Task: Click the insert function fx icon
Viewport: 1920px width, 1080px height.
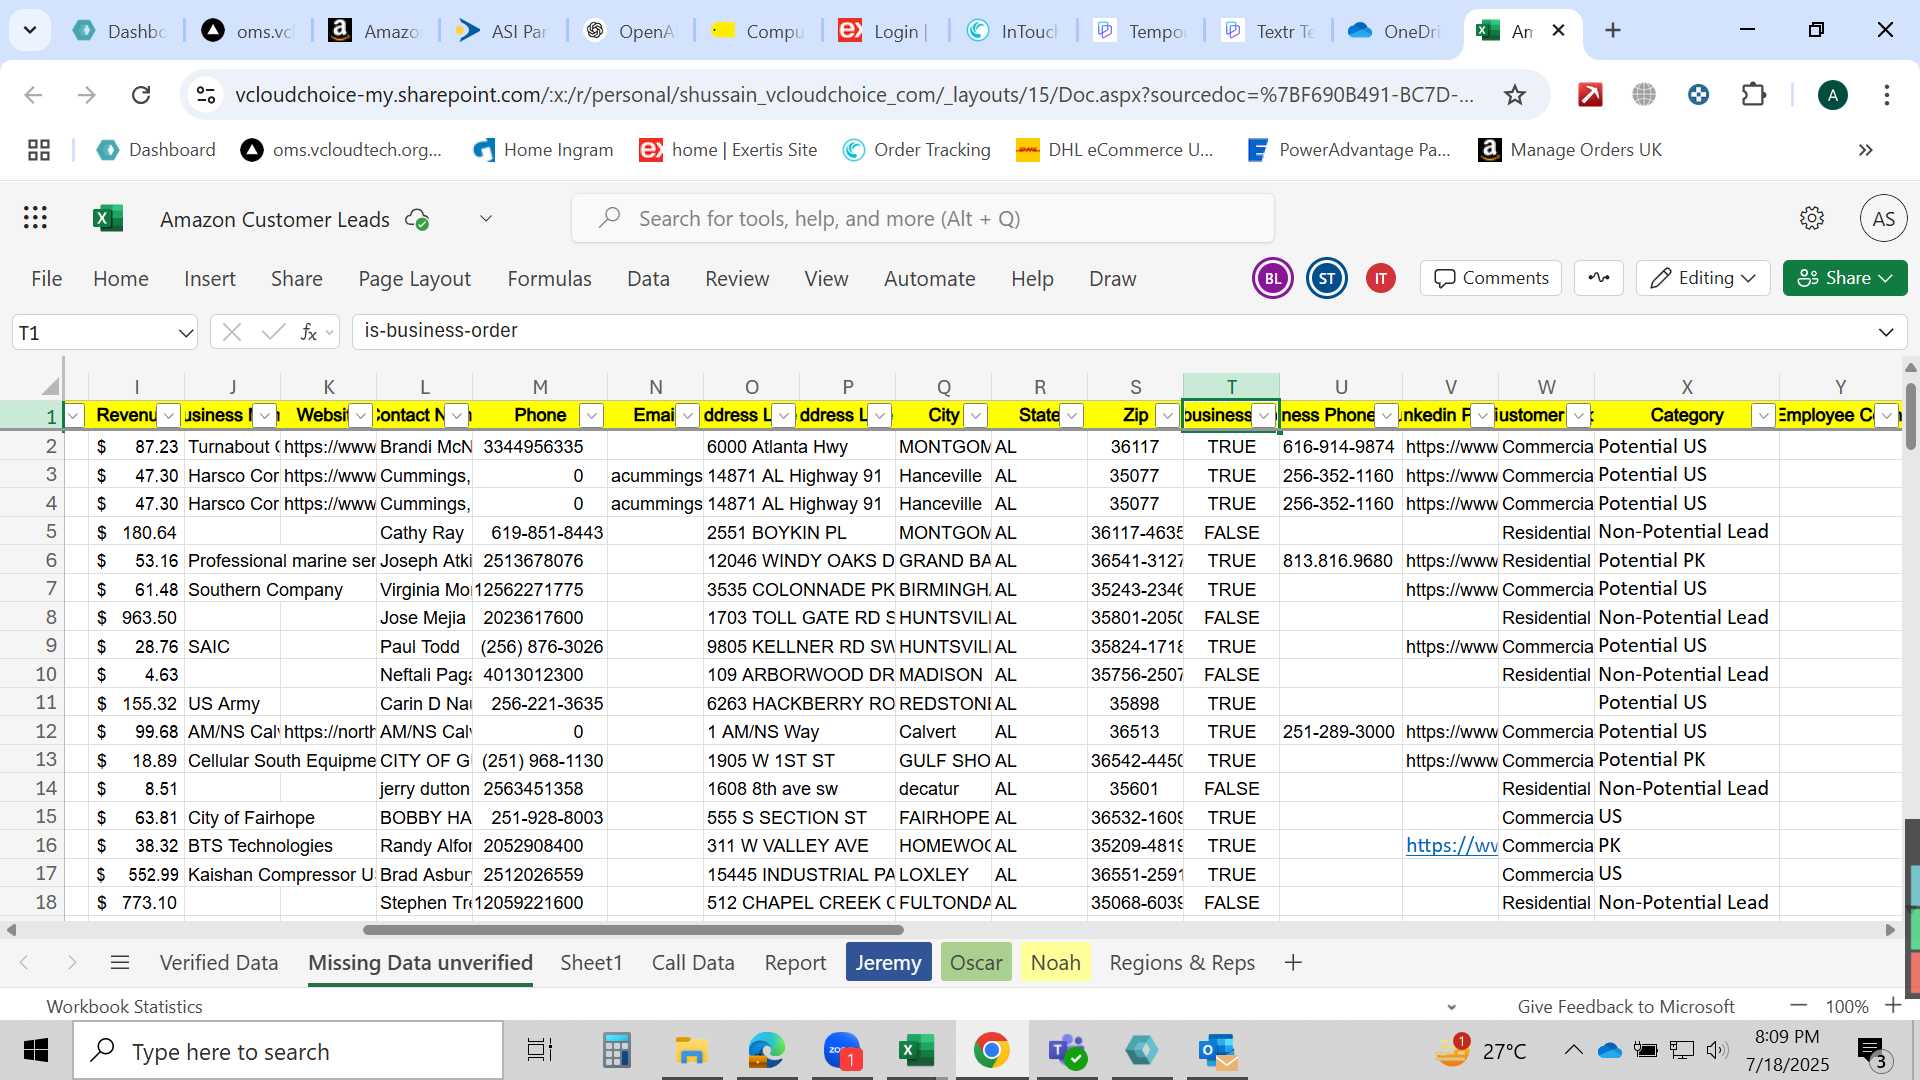Action: [x=309, y=332]
